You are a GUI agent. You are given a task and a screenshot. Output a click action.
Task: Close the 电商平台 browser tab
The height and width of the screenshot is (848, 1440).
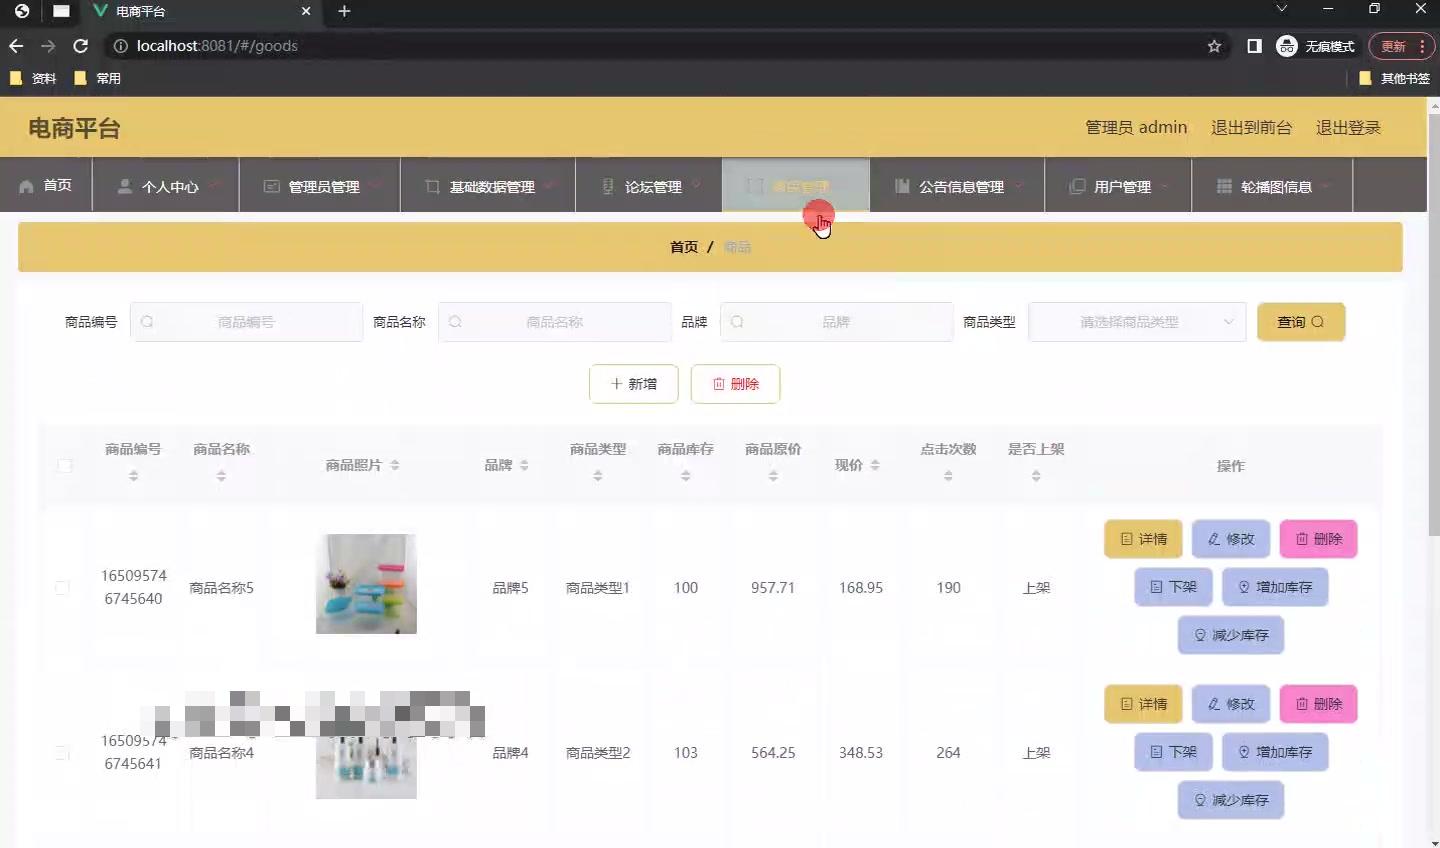[306, 11]
